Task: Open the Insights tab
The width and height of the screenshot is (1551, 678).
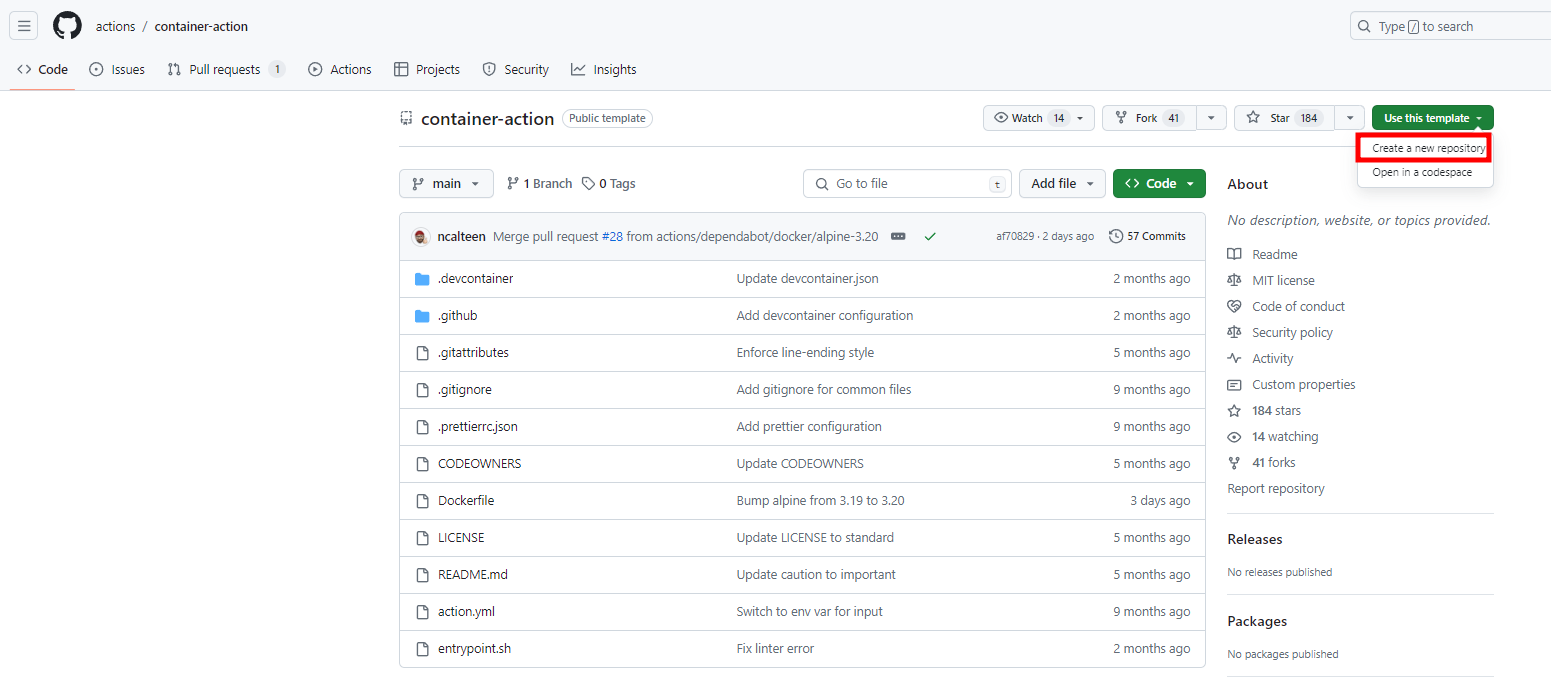Action: 604,70
